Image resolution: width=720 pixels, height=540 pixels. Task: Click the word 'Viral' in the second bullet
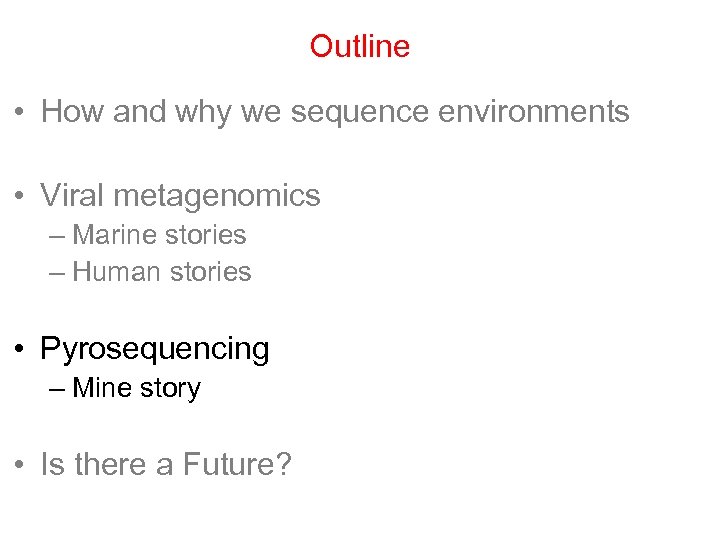point(71,195)
